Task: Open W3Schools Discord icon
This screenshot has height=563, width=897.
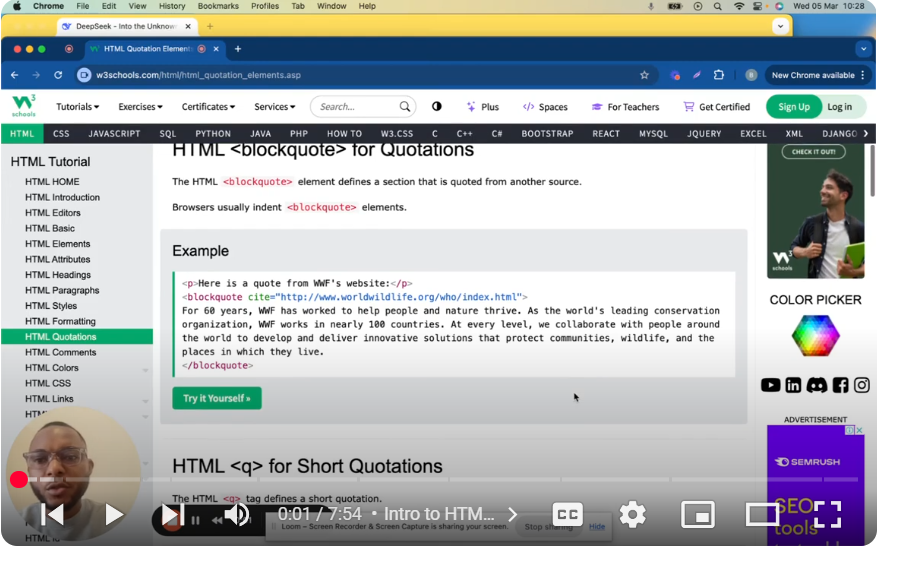Action: click(x=816, y=386)
